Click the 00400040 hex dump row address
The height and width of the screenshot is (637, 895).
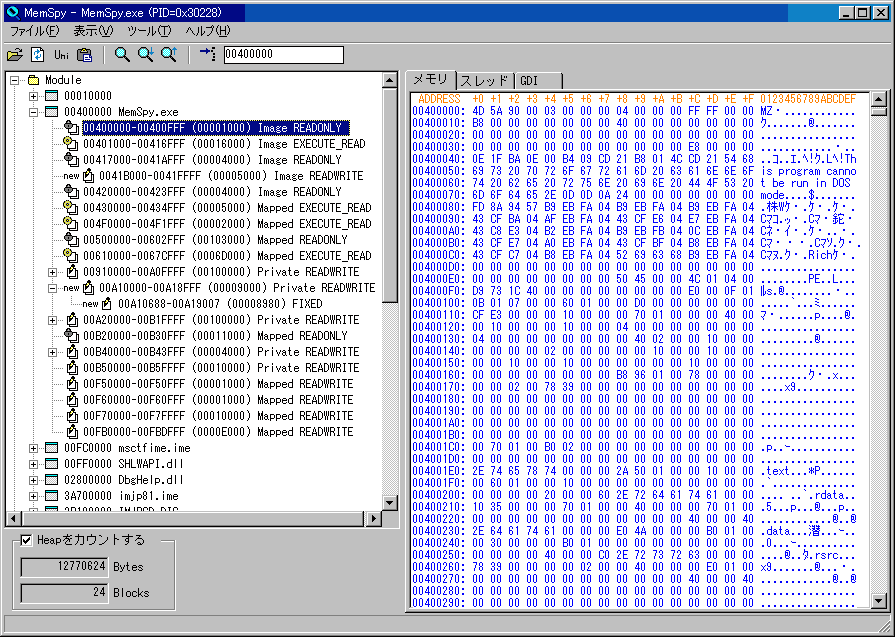438,159
